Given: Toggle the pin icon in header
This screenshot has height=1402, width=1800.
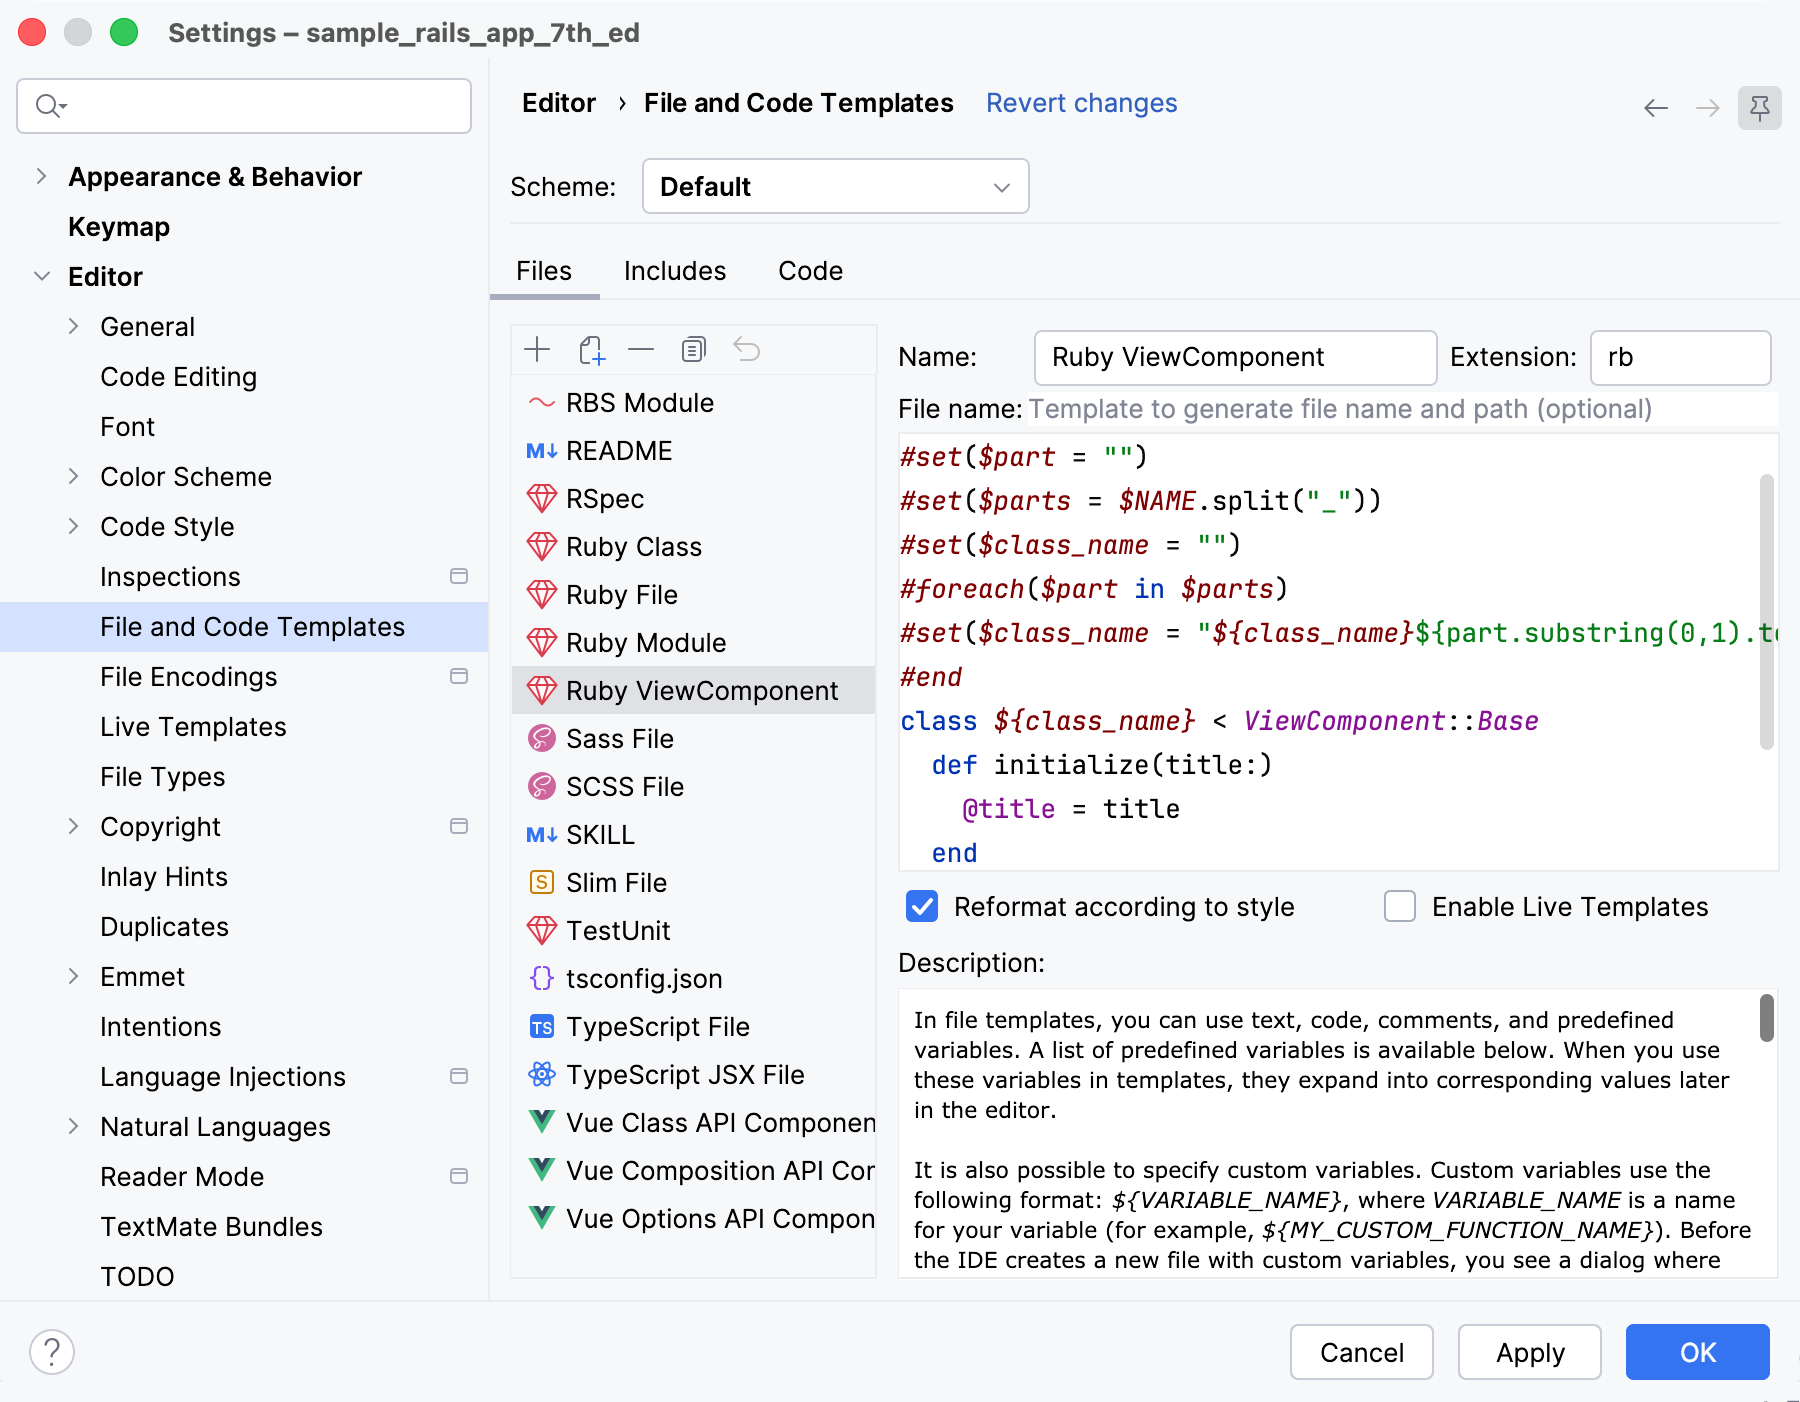Looking at the screenshot, I should 1760,107.
